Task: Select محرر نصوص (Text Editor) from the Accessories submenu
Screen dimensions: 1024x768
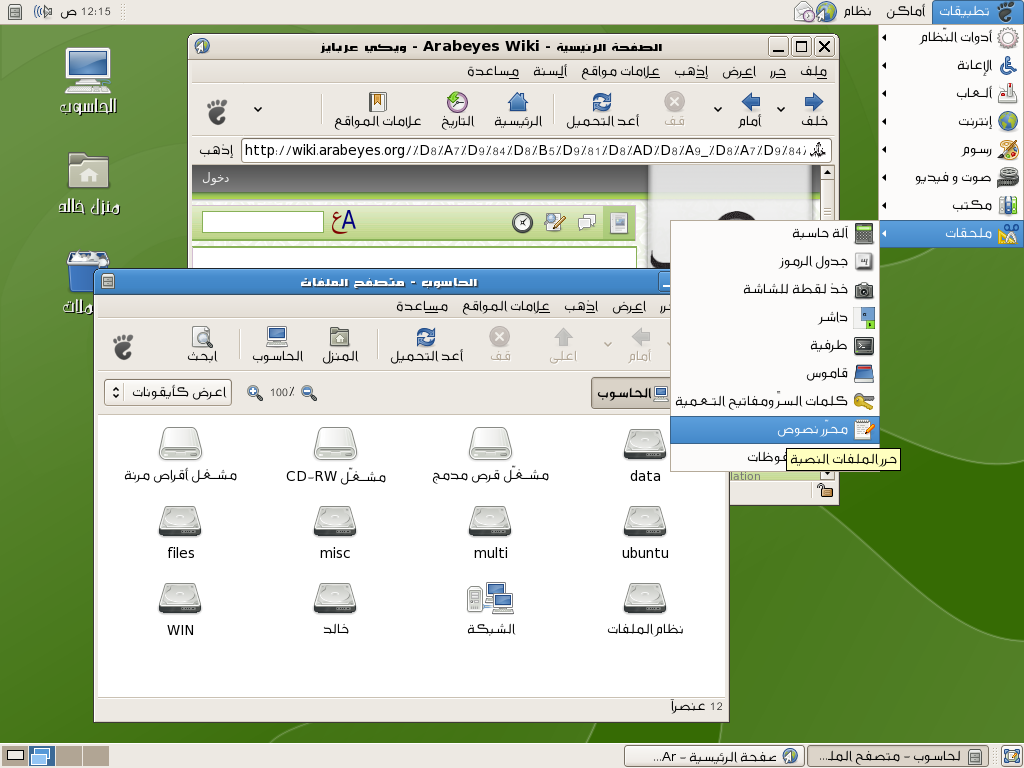Action: (812, 430)
